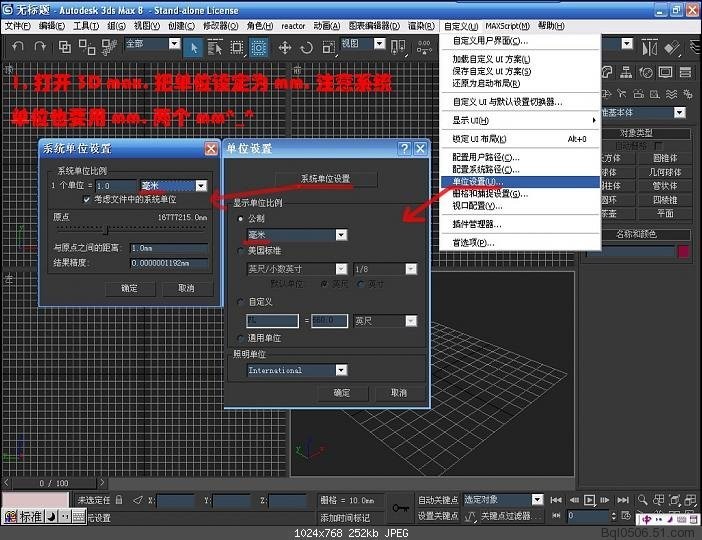Image resolution: width=702 pixels, height=540 pixels.
Task: Activate the Select and Rotate tool
Action: click(307, 47)
